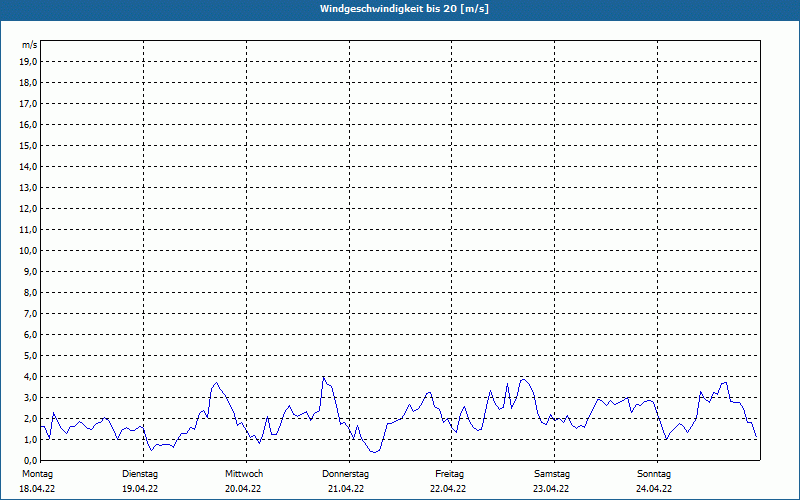Viewport: 800px width, 500px height.
Task: Click the 'Mittwoch' day label
Action: (x=244, y=473)
